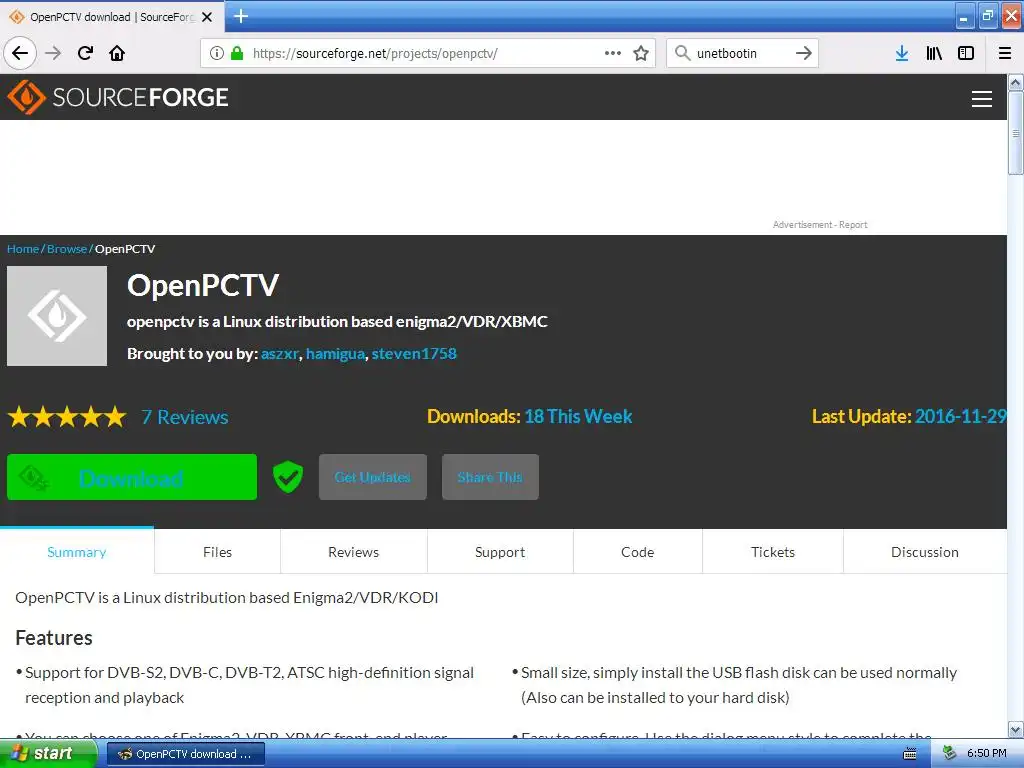
Task: Click the browser Forward arrow button
Action: [x=54, y=53]
